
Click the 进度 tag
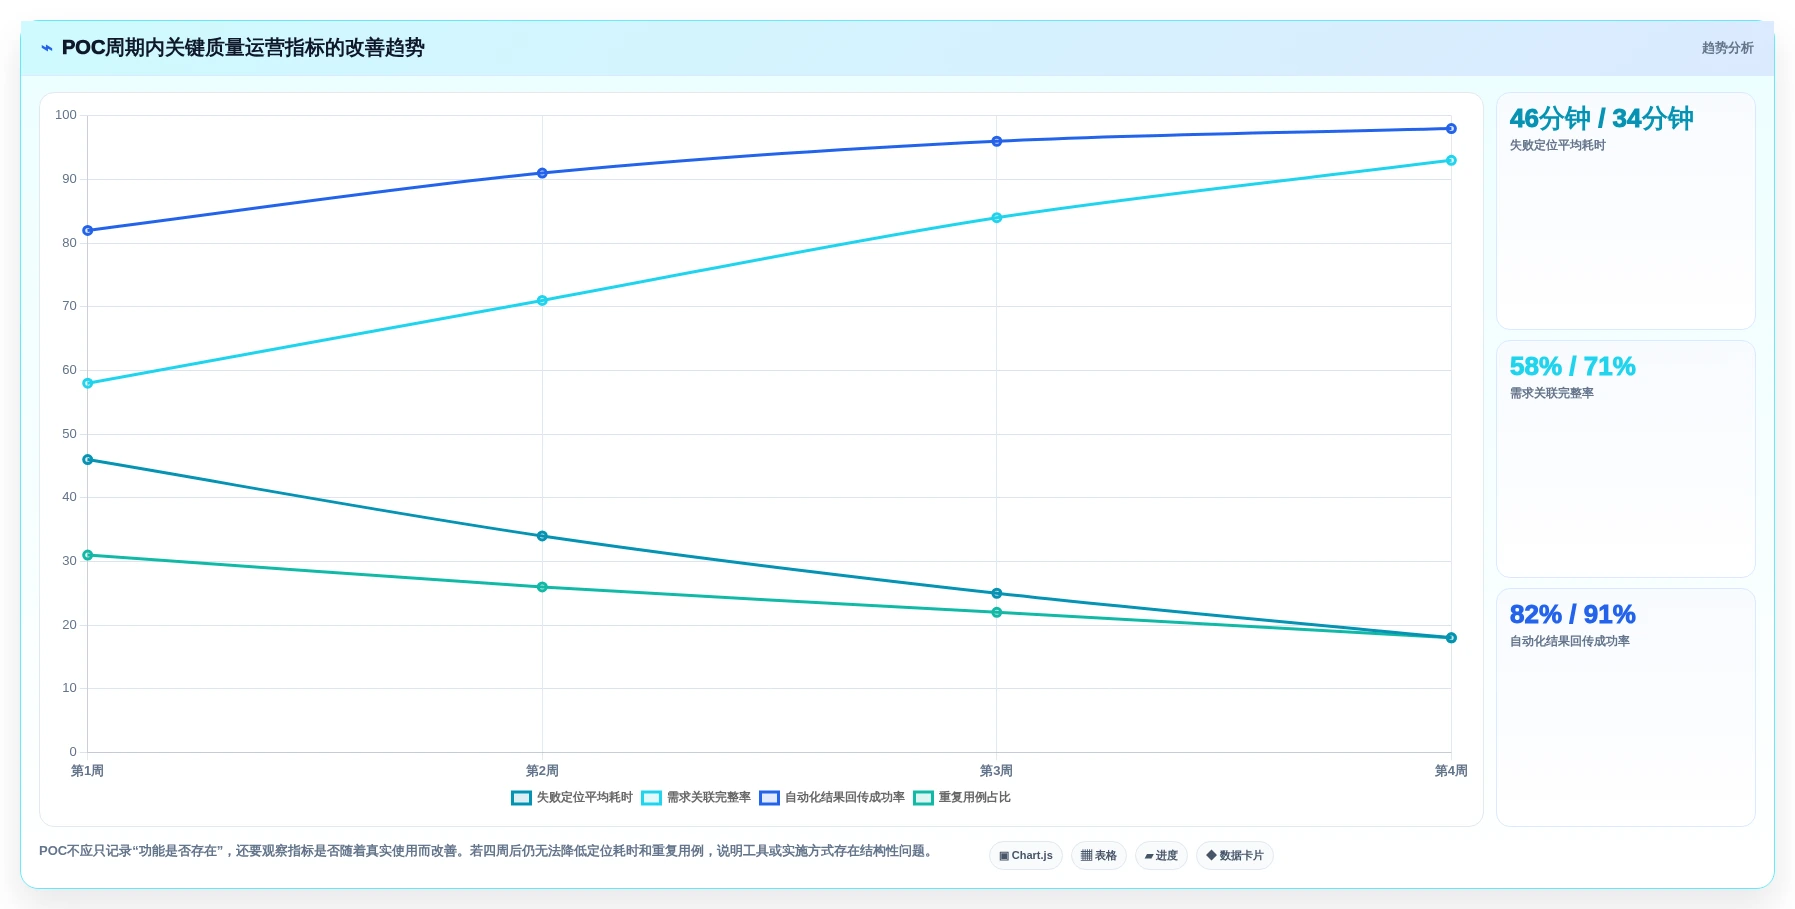coord(1161,856)
